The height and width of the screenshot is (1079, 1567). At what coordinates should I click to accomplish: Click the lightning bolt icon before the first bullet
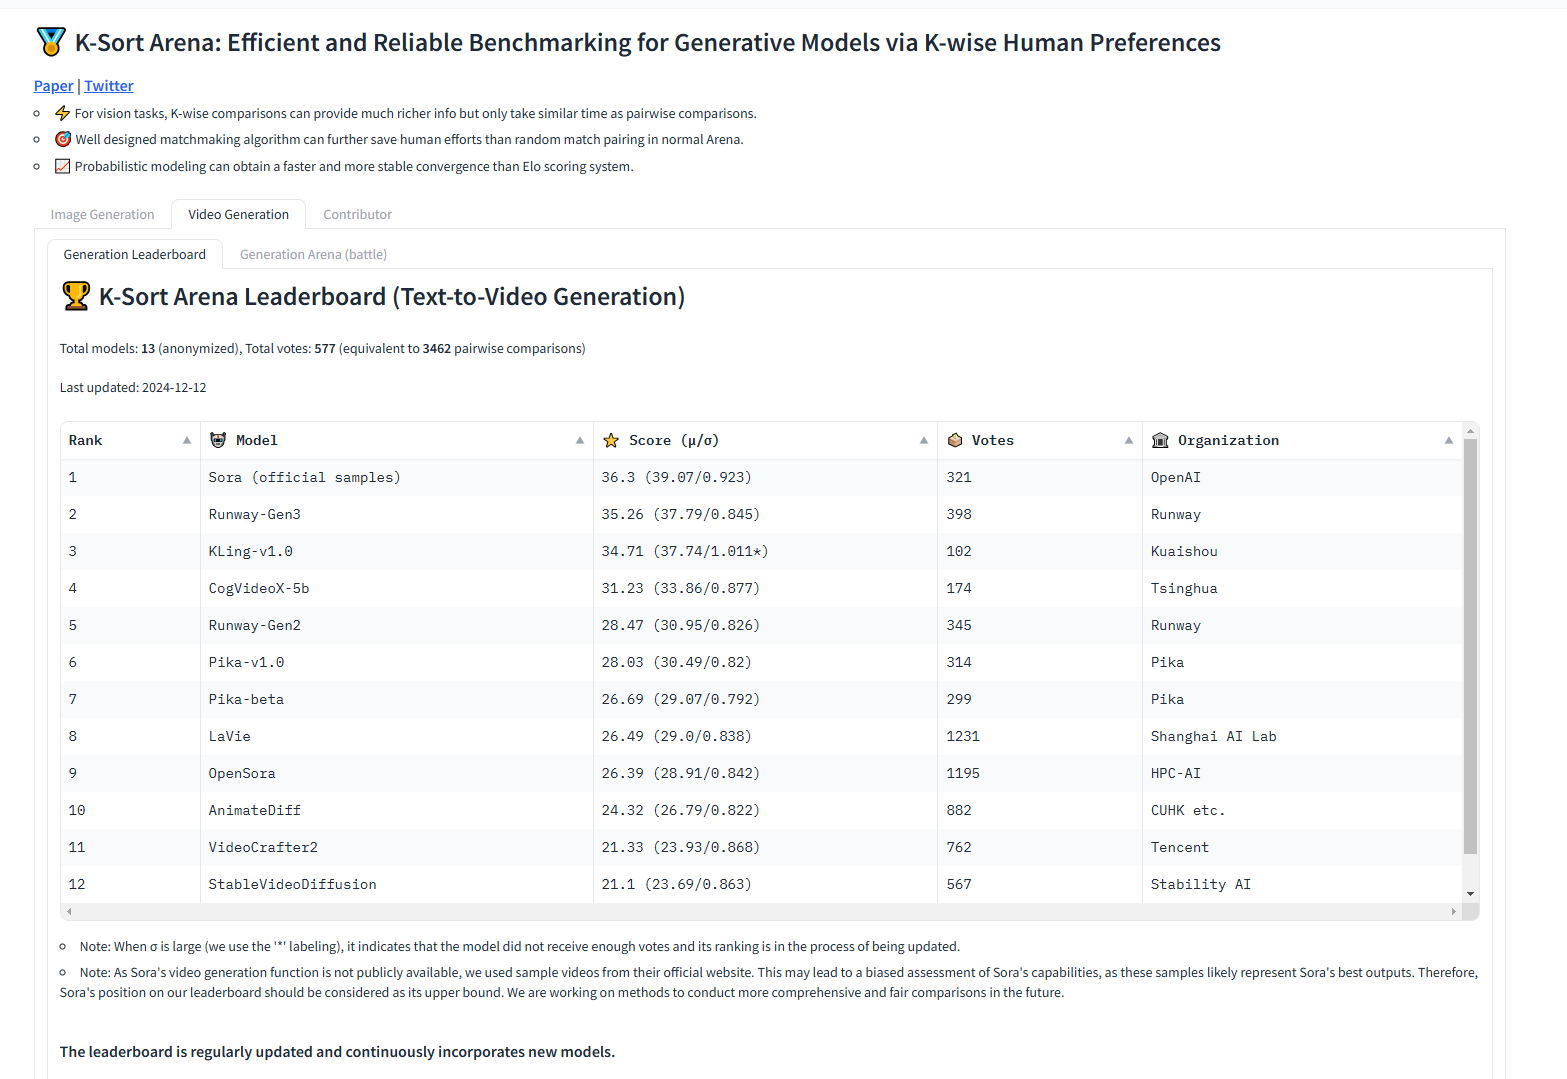click(x=63, y=113)
